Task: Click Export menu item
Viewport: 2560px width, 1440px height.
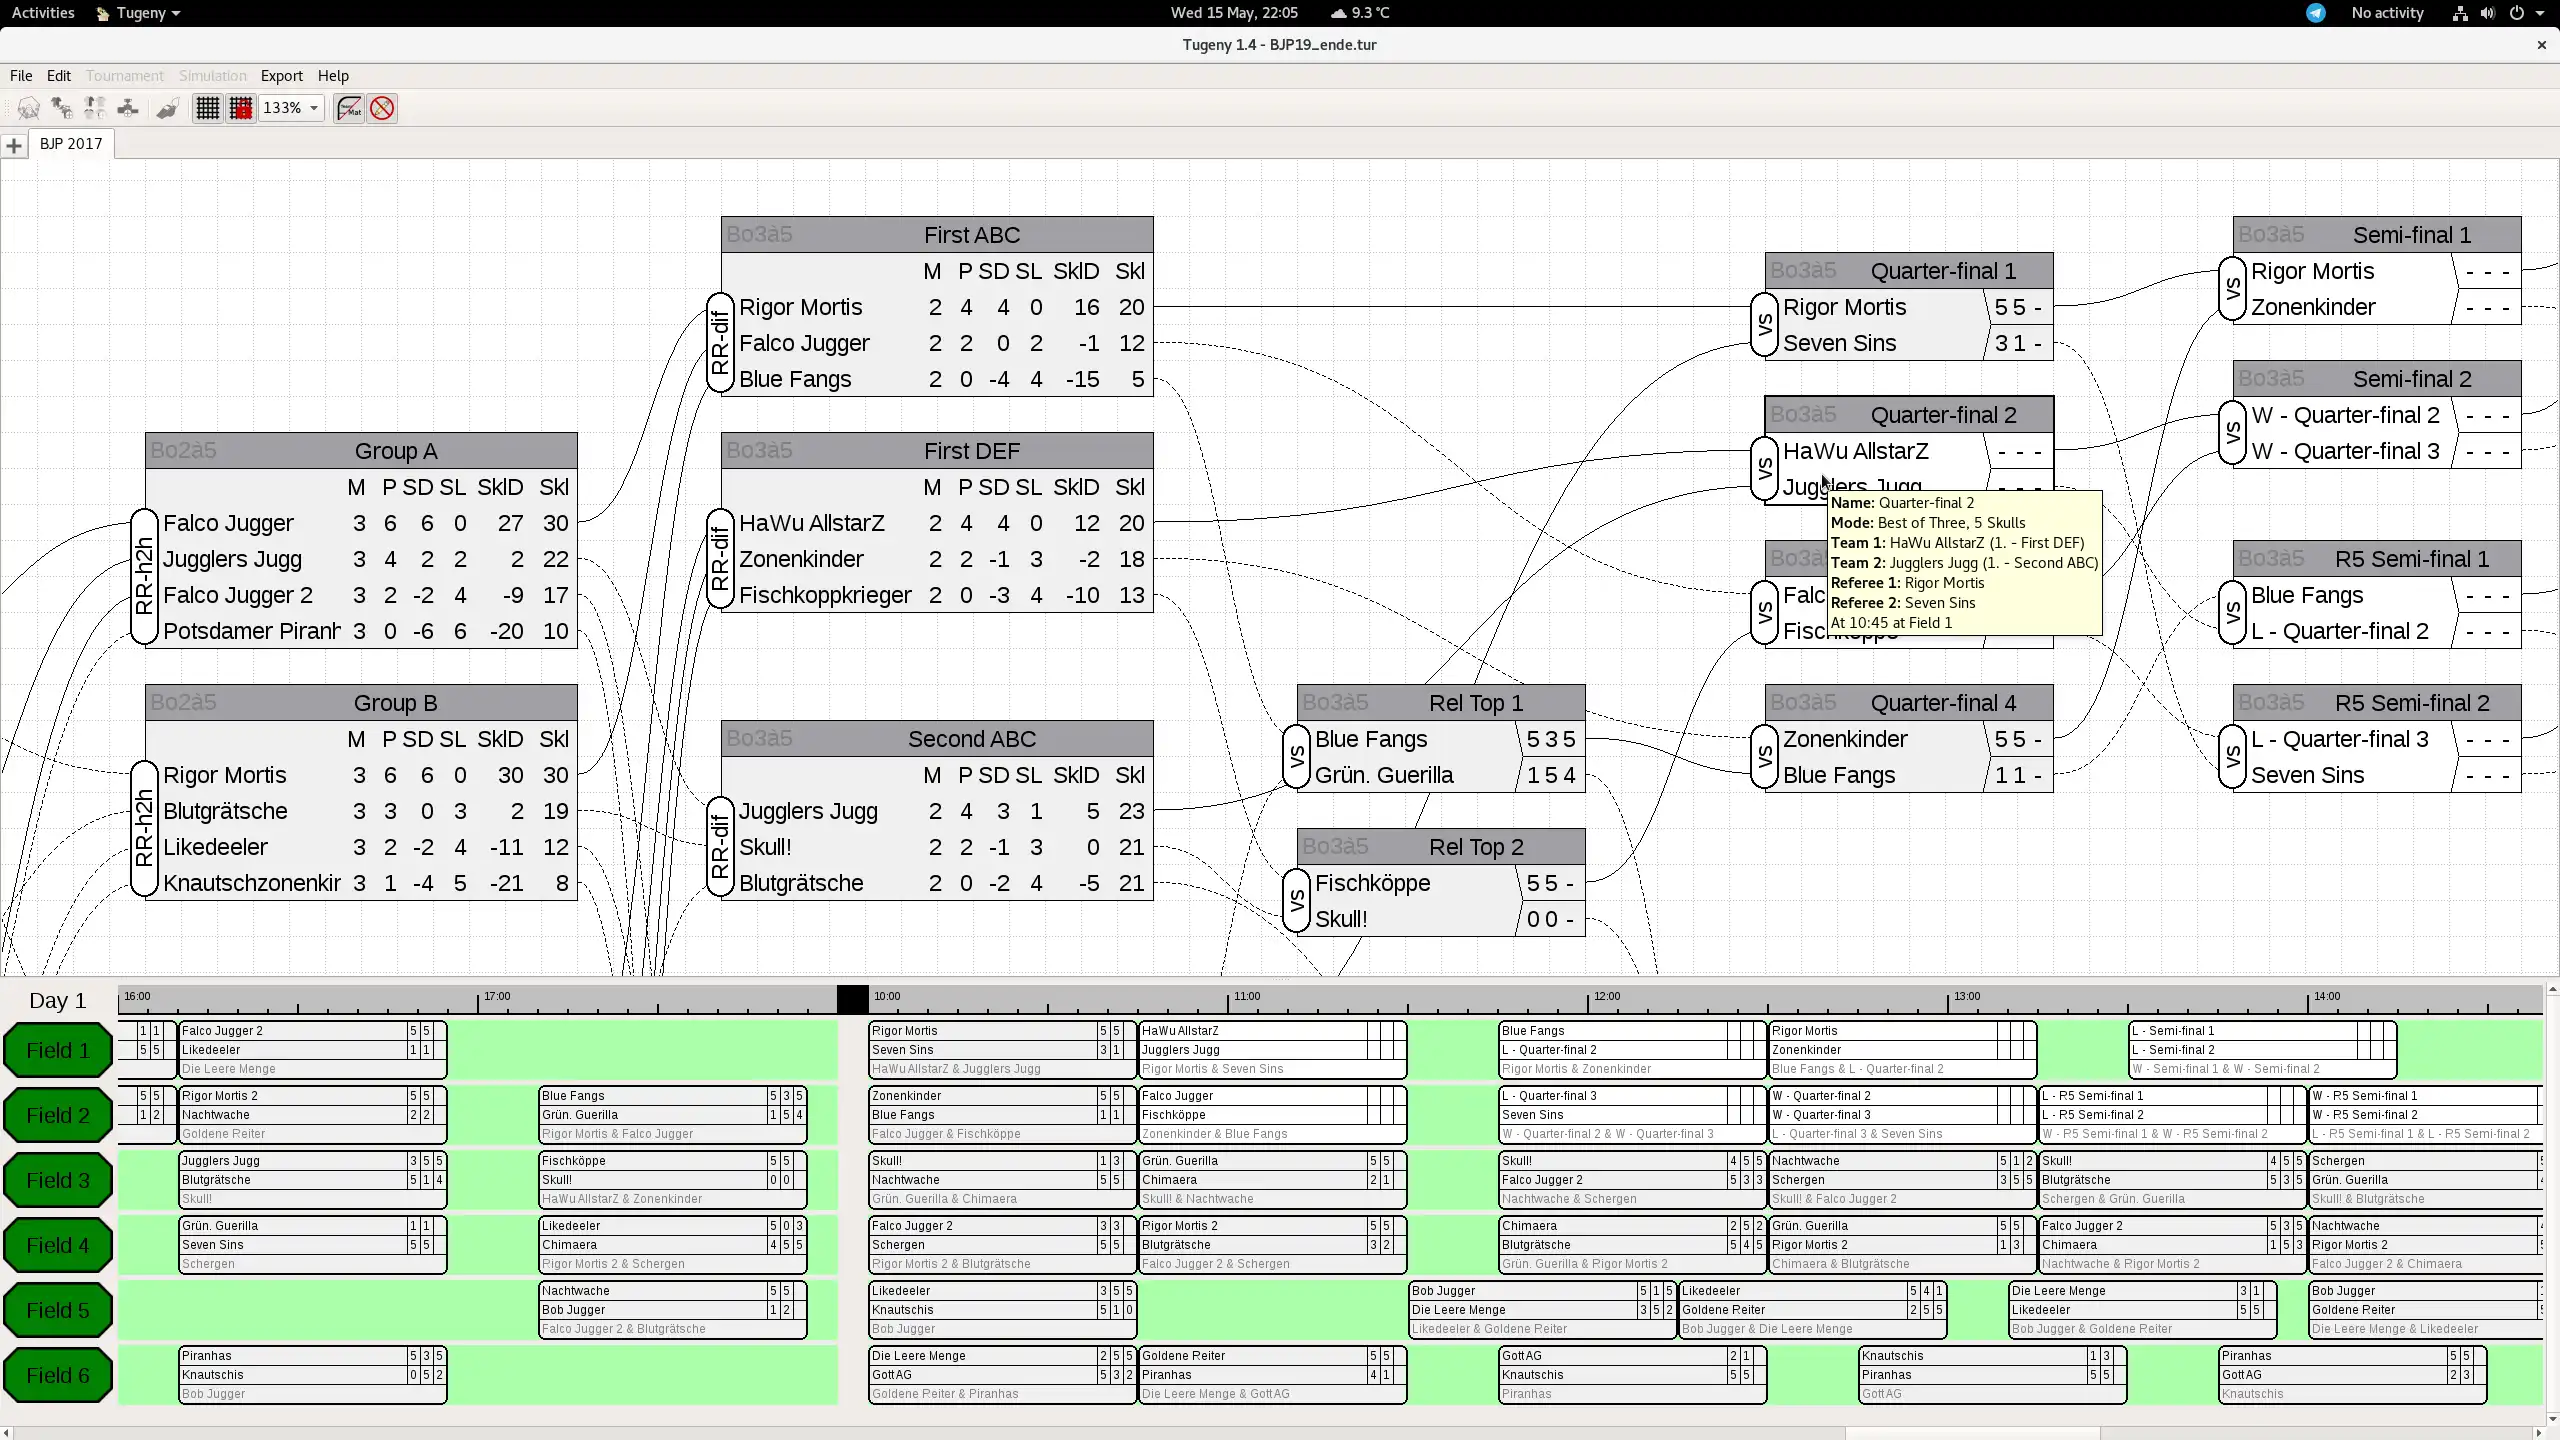Action: tap(280, 74)
